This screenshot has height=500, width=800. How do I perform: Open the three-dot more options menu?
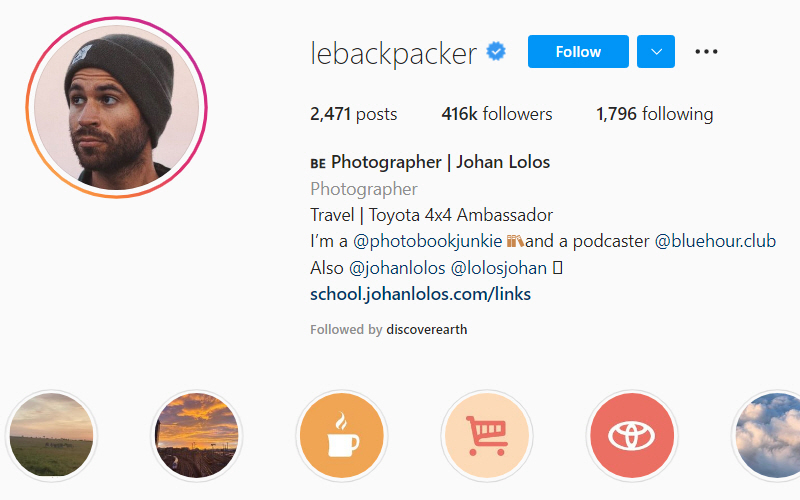(706, 52)
